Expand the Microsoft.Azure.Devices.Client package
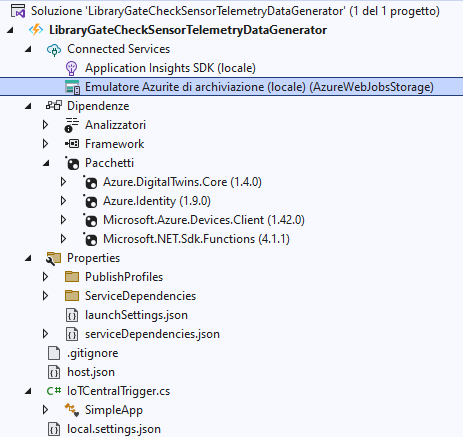This screenshot has height=437, width=463. (x=63, y=220)
